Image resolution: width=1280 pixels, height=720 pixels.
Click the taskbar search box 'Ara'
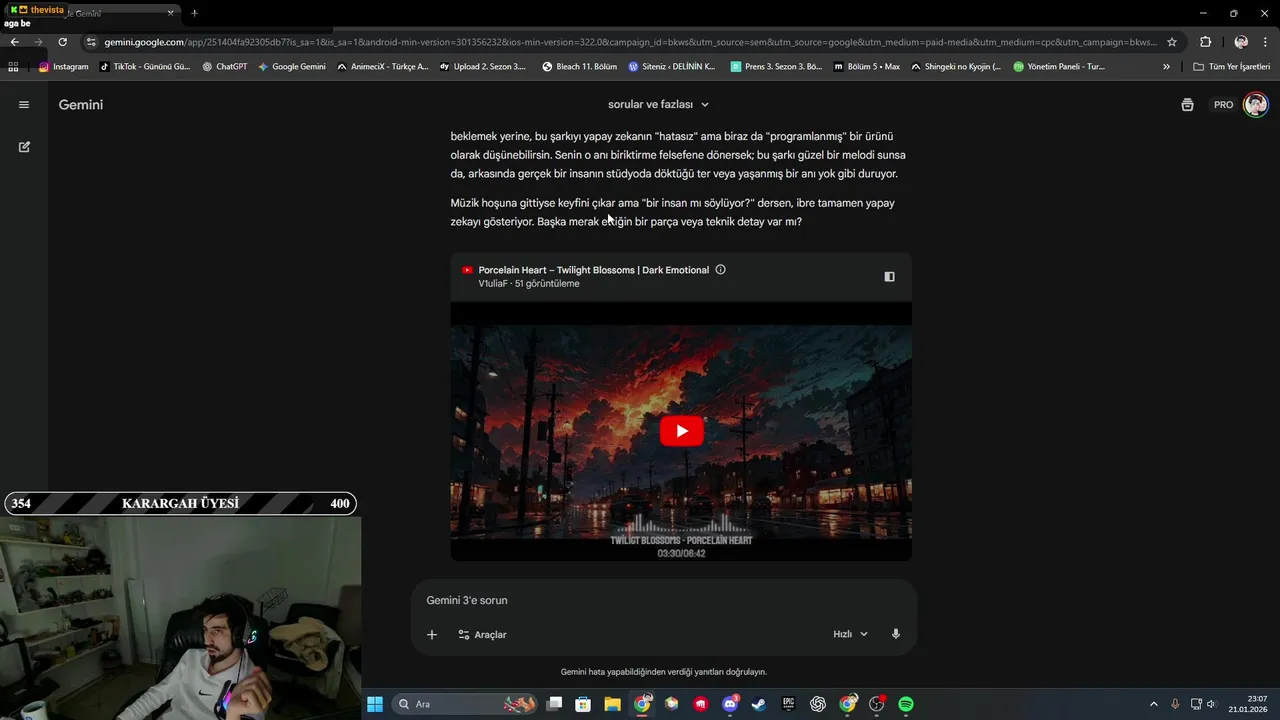(466, 704)
